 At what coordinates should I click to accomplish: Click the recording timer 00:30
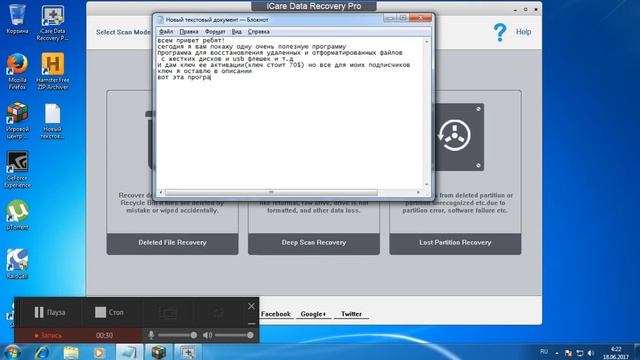(104, 336)
